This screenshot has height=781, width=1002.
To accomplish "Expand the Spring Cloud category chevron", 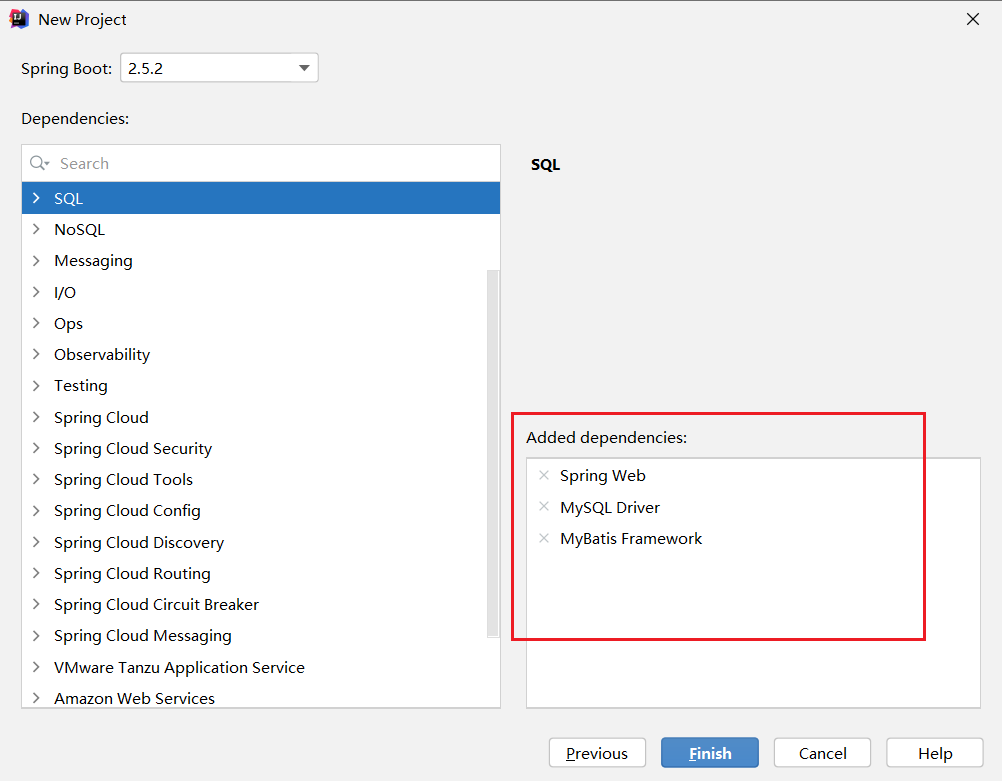I will [36, 417].
